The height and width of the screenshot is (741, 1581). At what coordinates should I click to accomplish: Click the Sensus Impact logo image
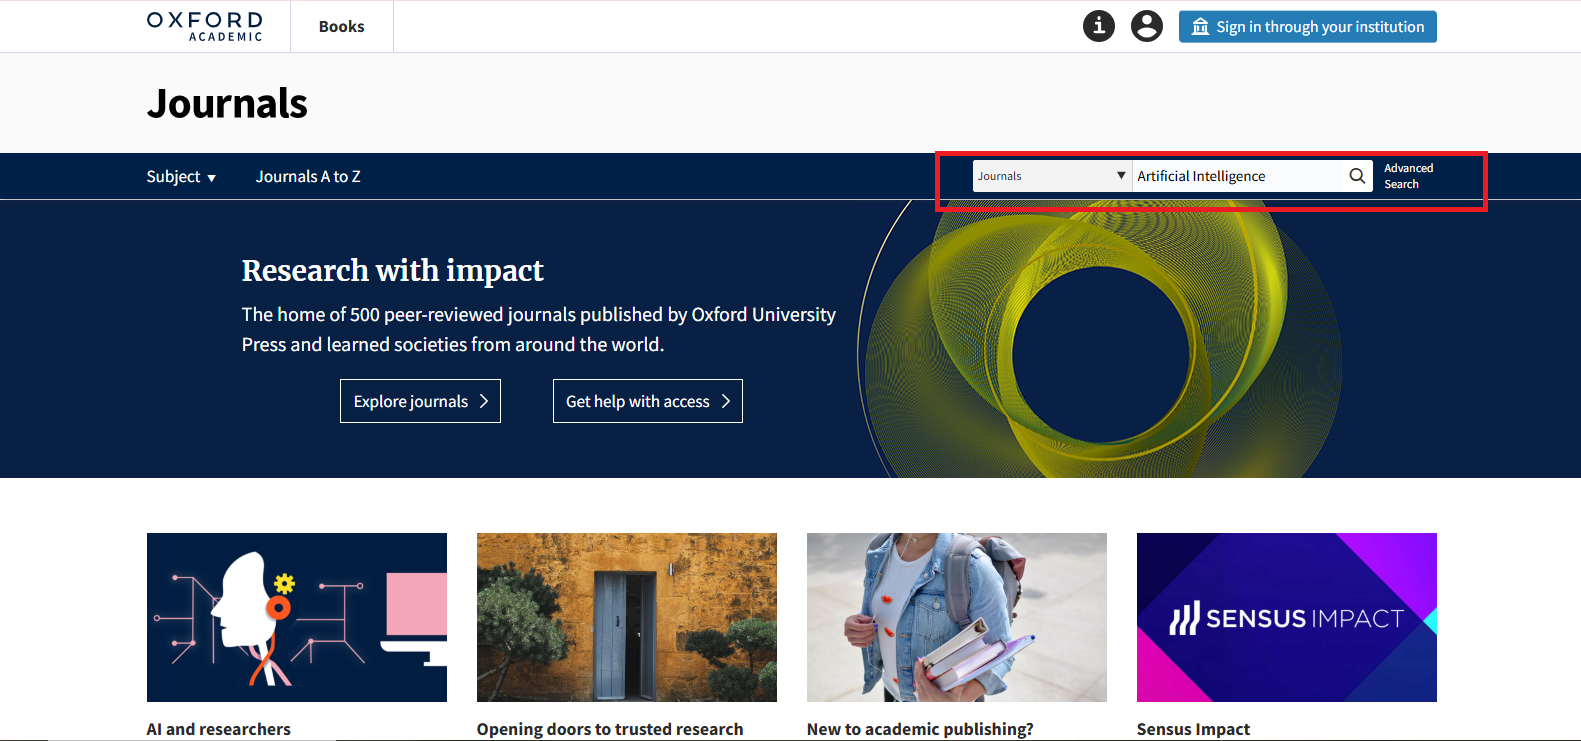tap(1286, 617)
